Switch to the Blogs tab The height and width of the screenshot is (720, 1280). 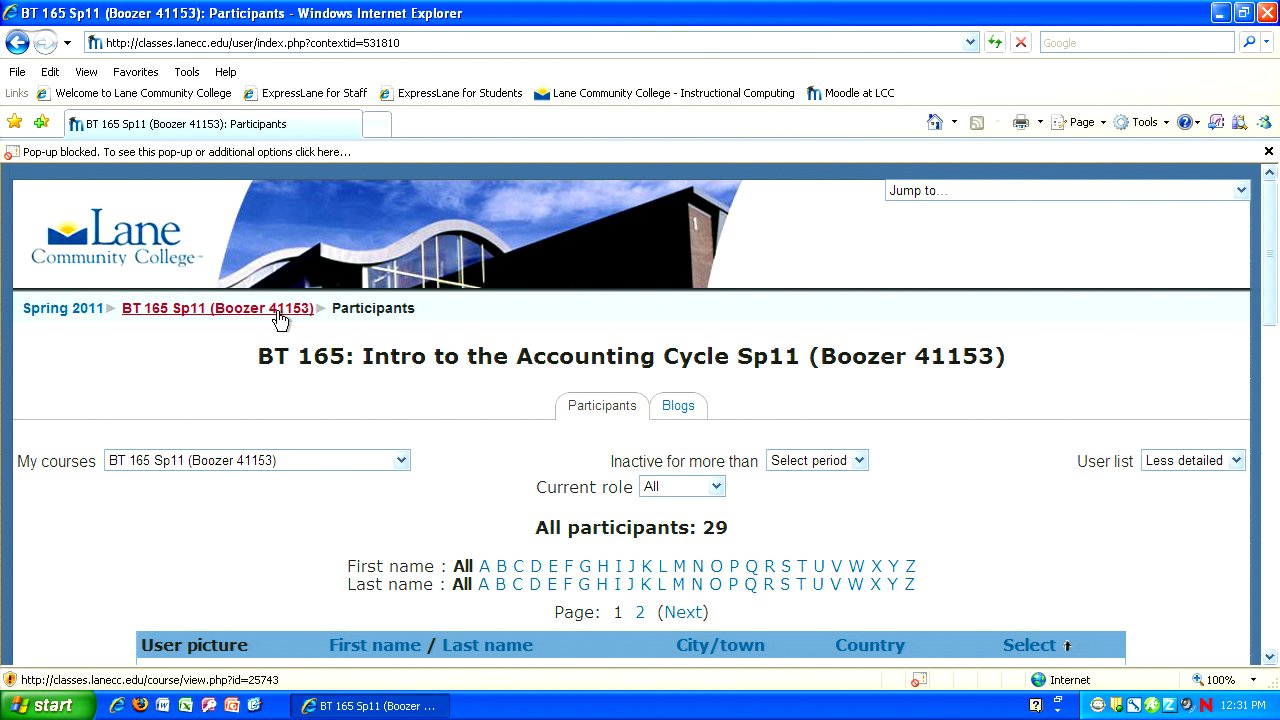point(678,406)
